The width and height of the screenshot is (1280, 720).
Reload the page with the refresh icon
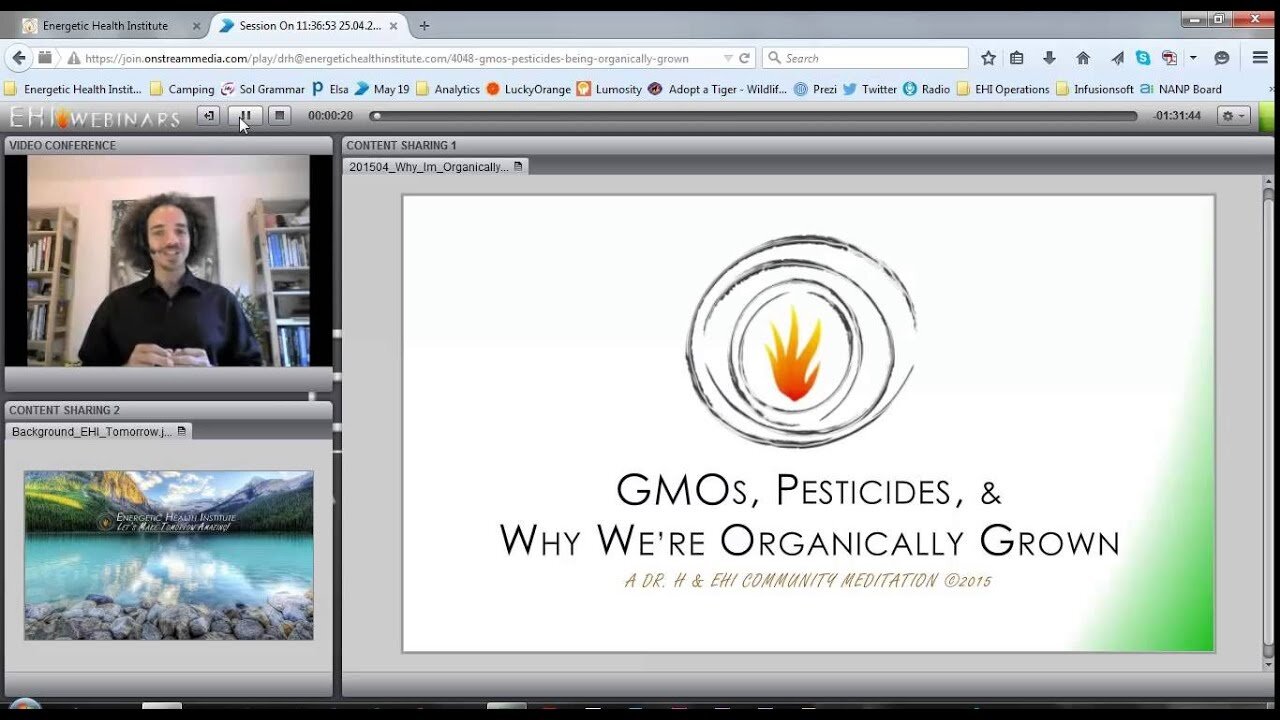[744, 58]
